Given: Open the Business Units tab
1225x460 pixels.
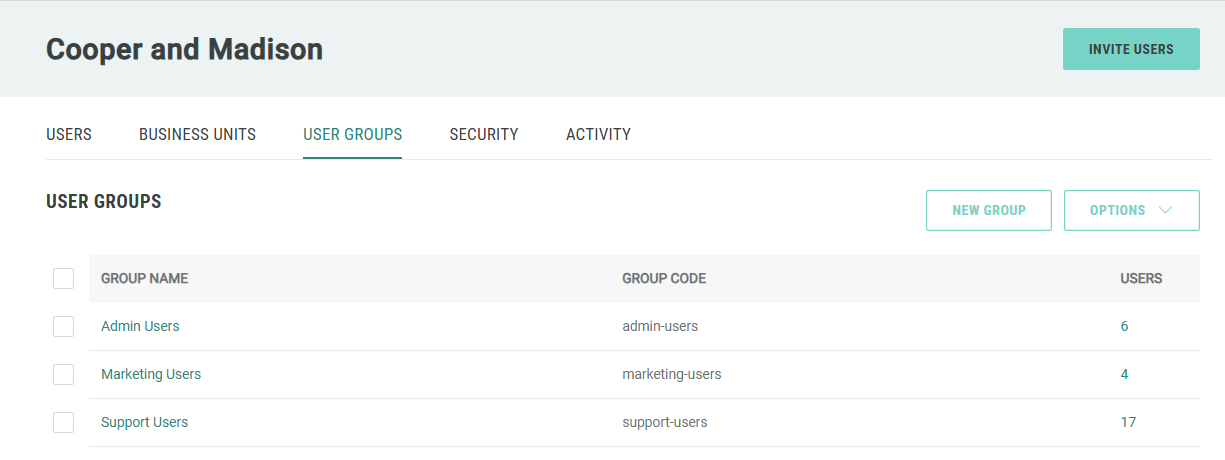Looking at the screenshot, I should (x=197, y=134).
